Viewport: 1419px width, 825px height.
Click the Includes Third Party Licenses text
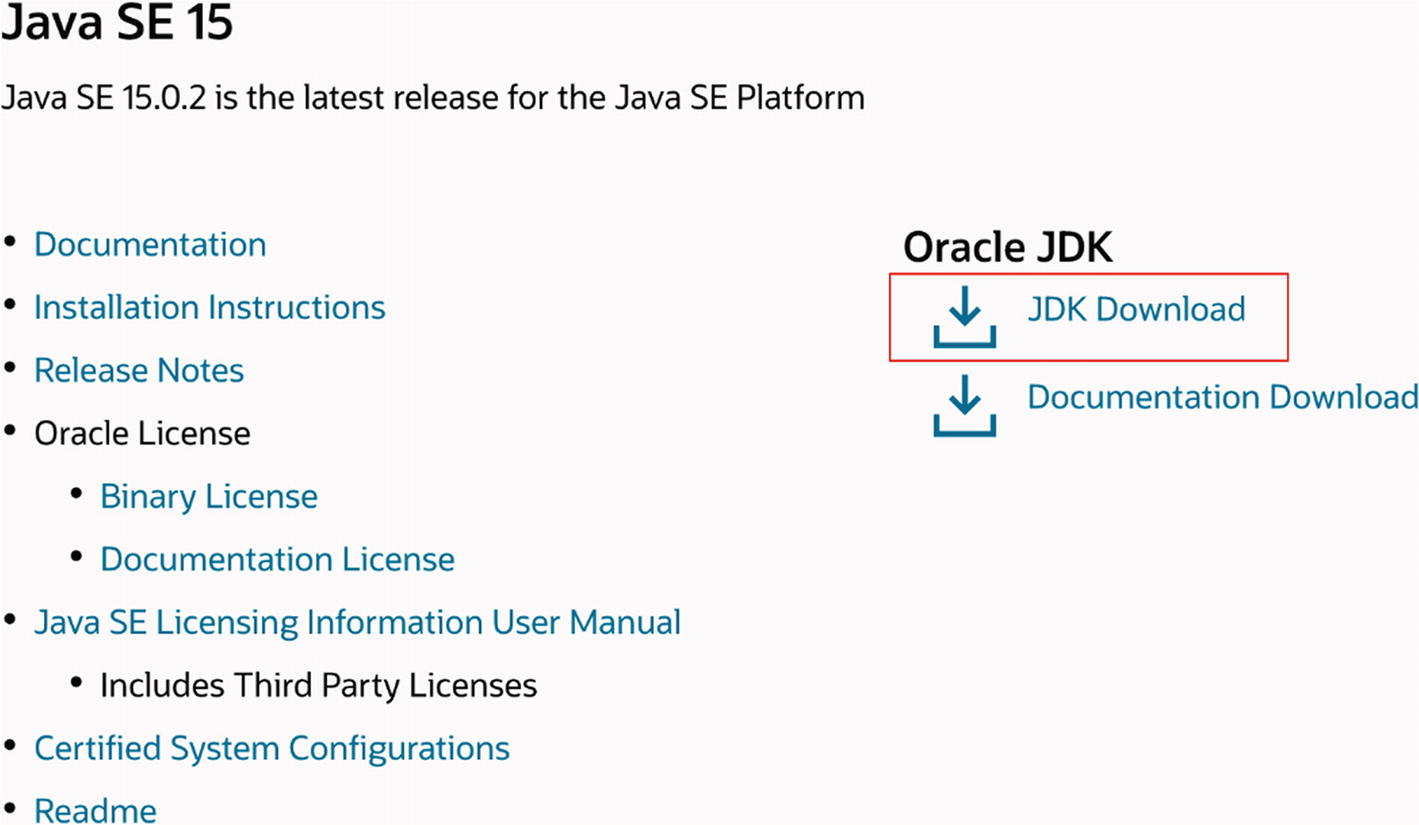(319, 686)
